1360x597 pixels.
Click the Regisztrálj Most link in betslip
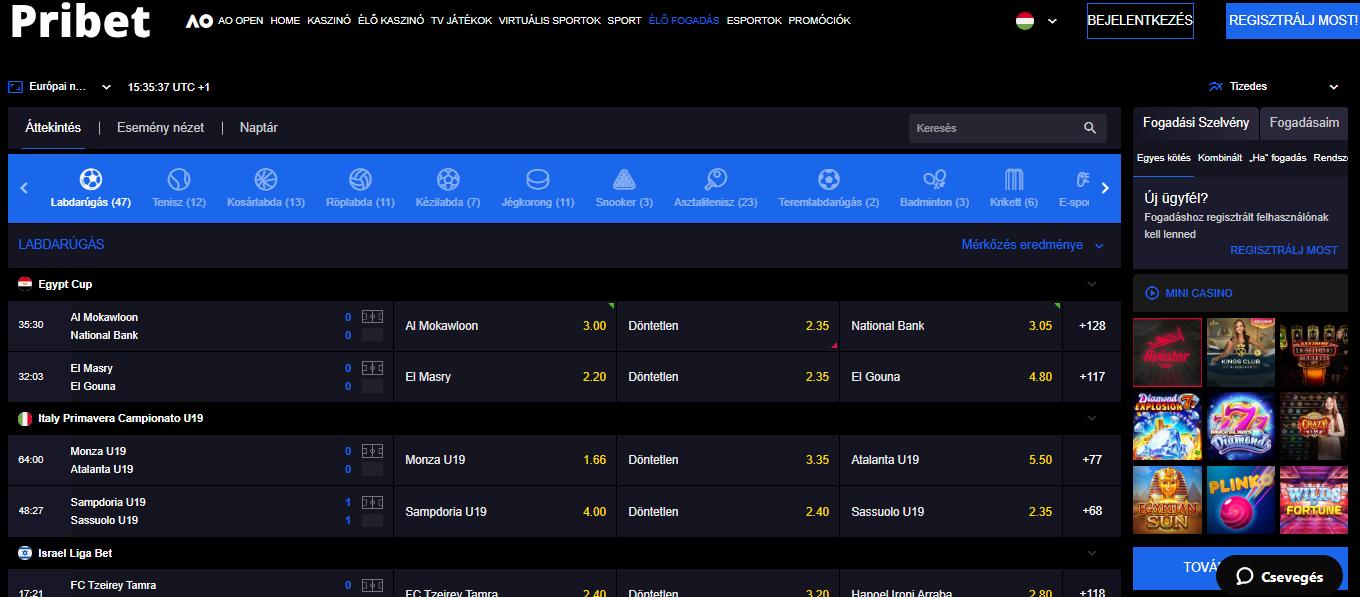pyautogui.click(x=1284, y=250)
